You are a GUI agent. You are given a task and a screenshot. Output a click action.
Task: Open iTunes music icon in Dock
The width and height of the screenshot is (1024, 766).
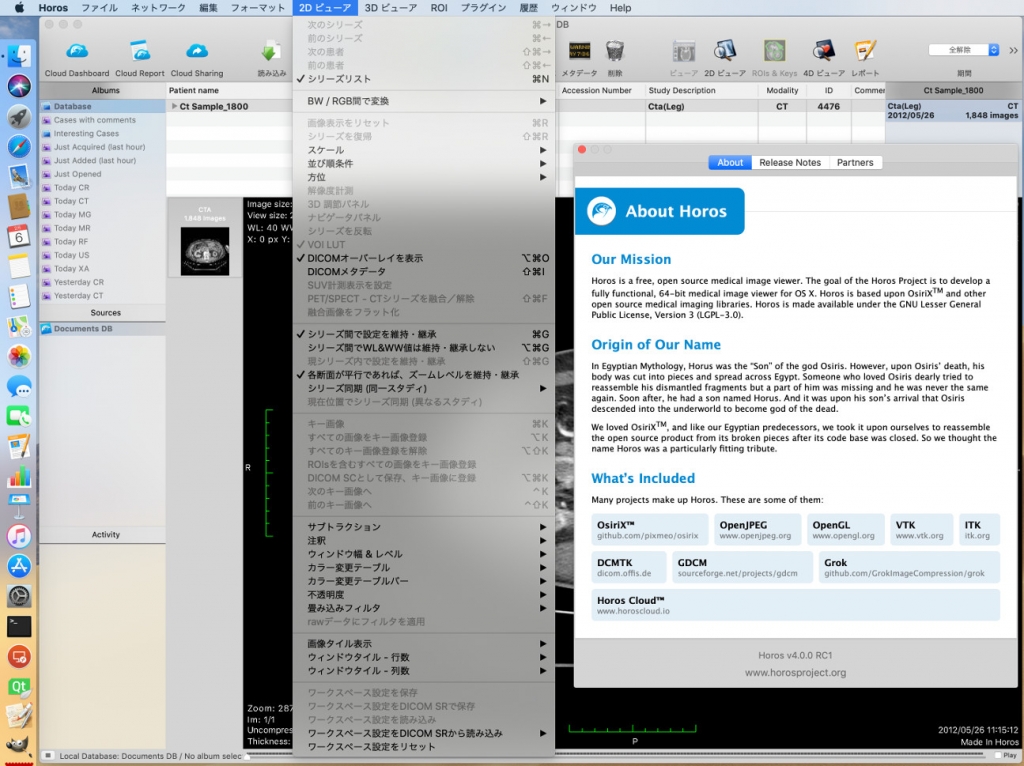tap(19, 536)
